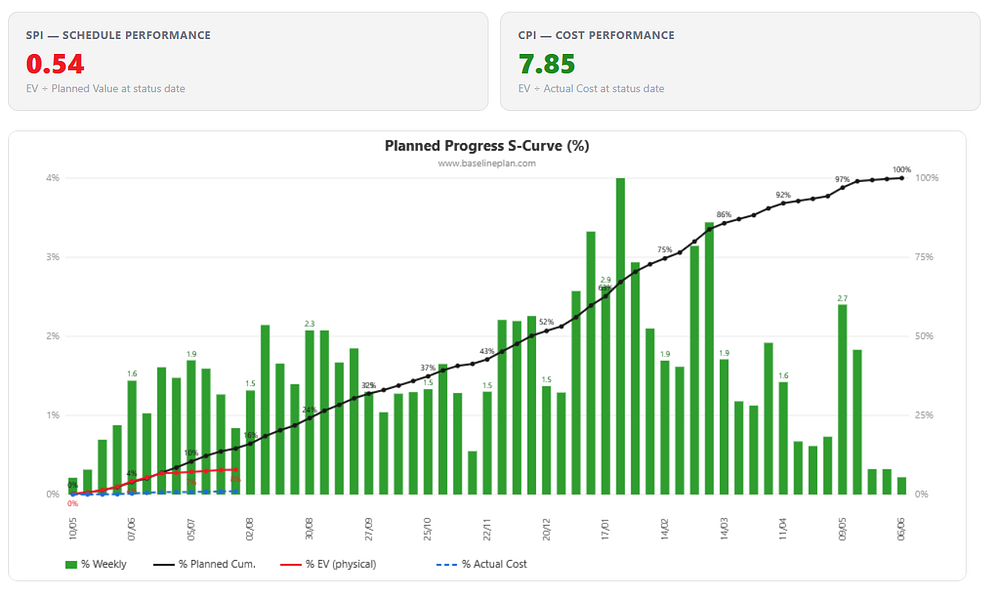This screenshot has height=600, width=998.
Task: Click the 97% label on the planned curve
Action: [x=843, y=179]
